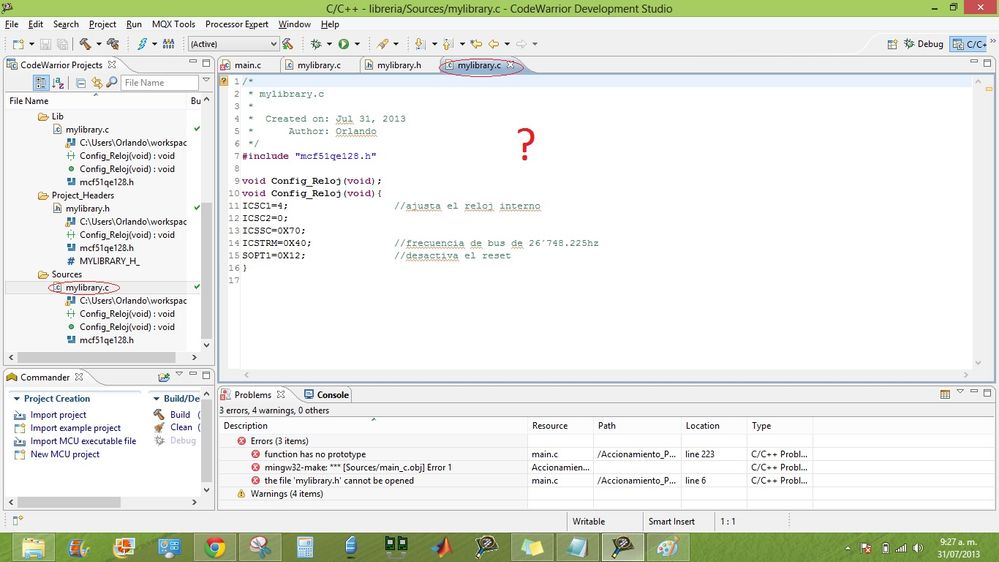This screenshot has height=562, width=999.
Task: Select mylibrary.c under the Lib folder
Action: pyautogui.click(x=87, y=129)
